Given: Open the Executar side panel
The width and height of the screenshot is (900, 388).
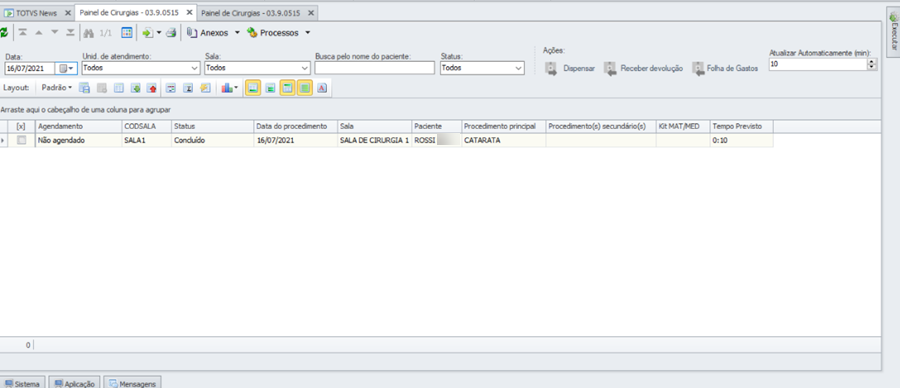Looking at the screenshot, I should (x=893, y=33).
